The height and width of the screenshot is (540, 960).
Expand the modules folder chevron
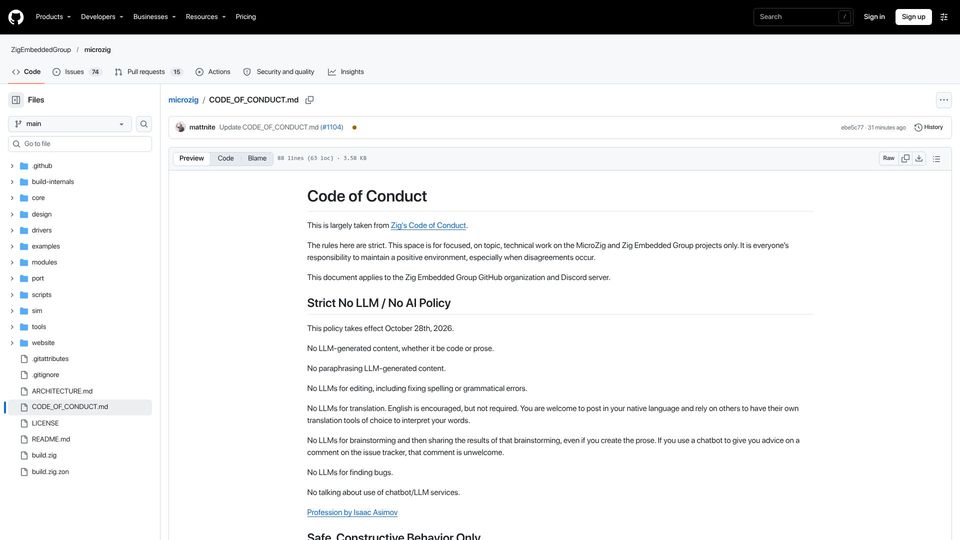tap(12, 262)
